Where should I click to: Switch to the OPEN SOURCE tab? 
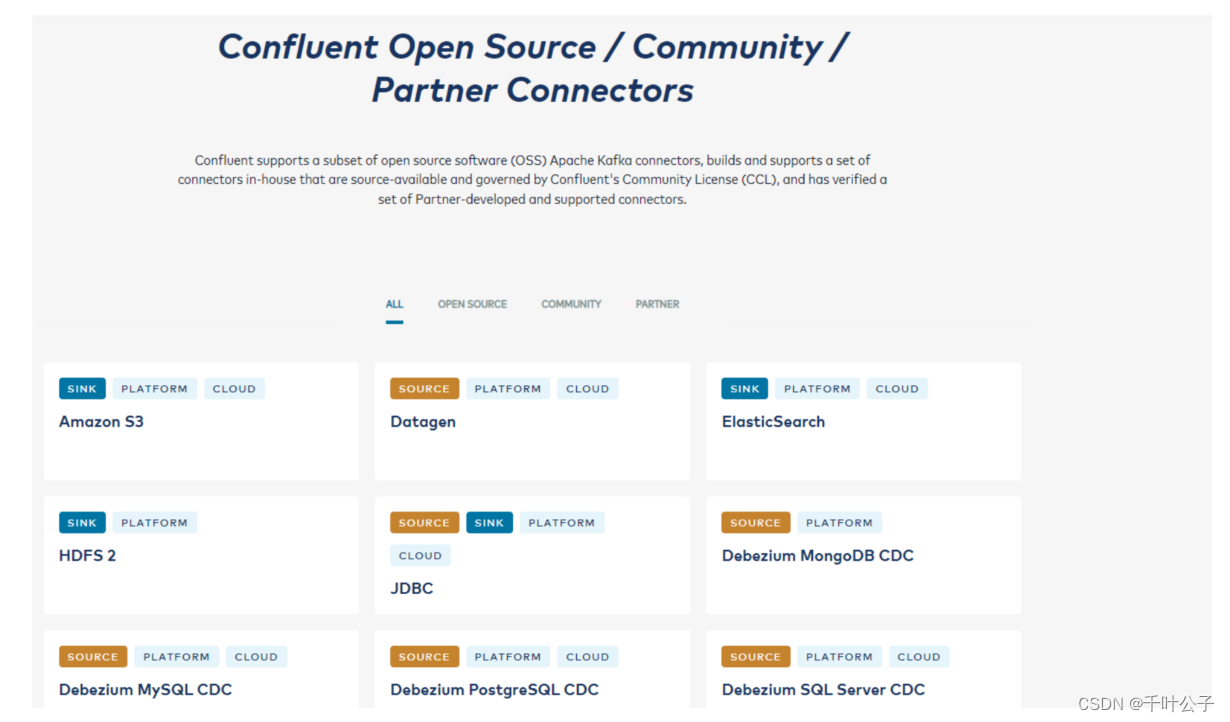472,304
